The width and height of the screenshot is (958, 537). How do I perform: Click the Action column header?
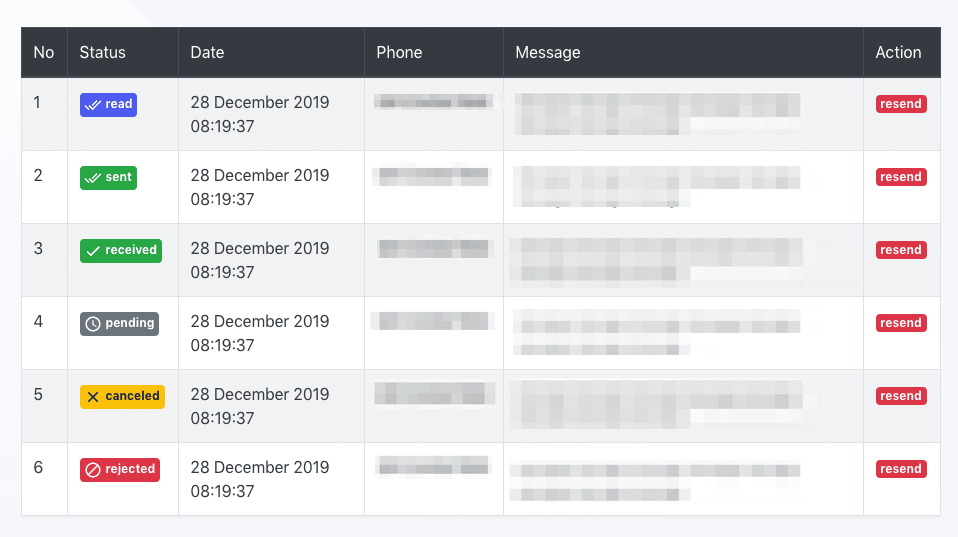tap(898, 52)
